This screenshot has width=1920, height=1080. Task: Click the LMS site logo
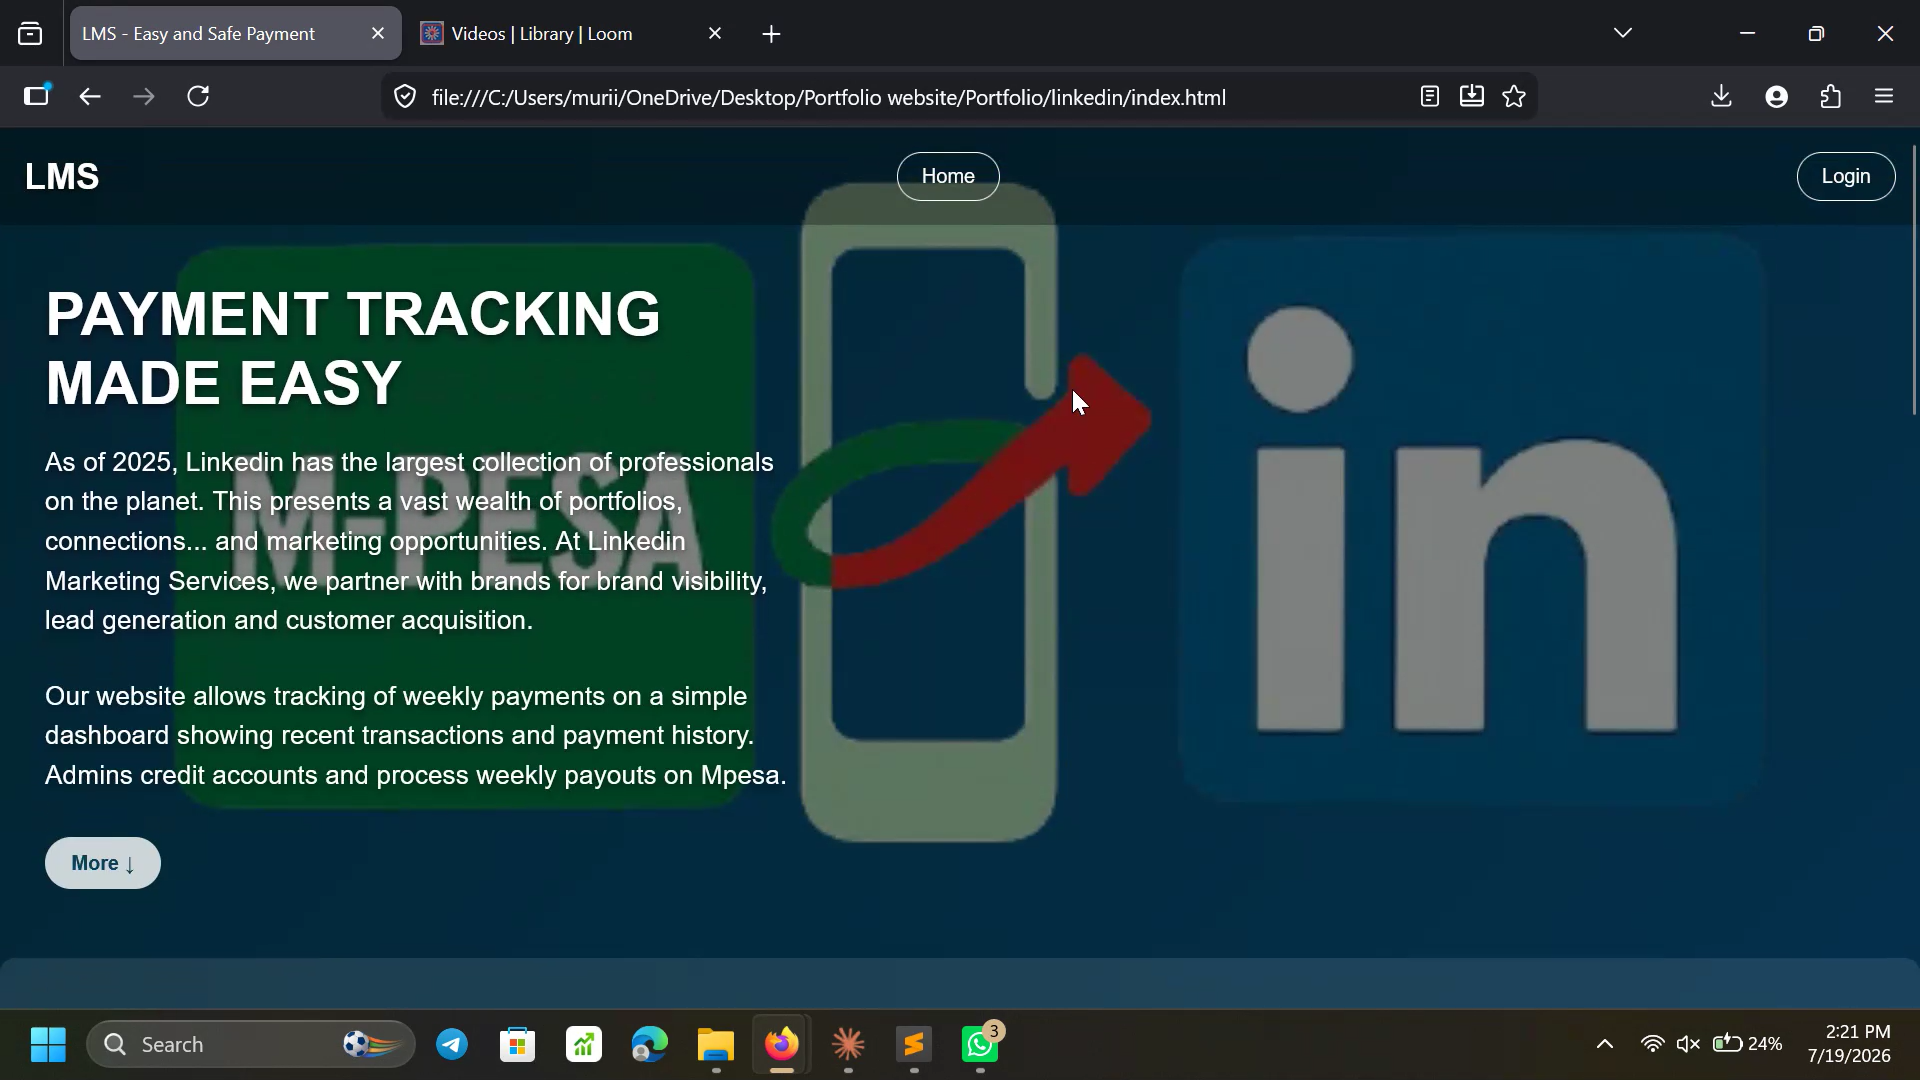[x=62, y=177]
